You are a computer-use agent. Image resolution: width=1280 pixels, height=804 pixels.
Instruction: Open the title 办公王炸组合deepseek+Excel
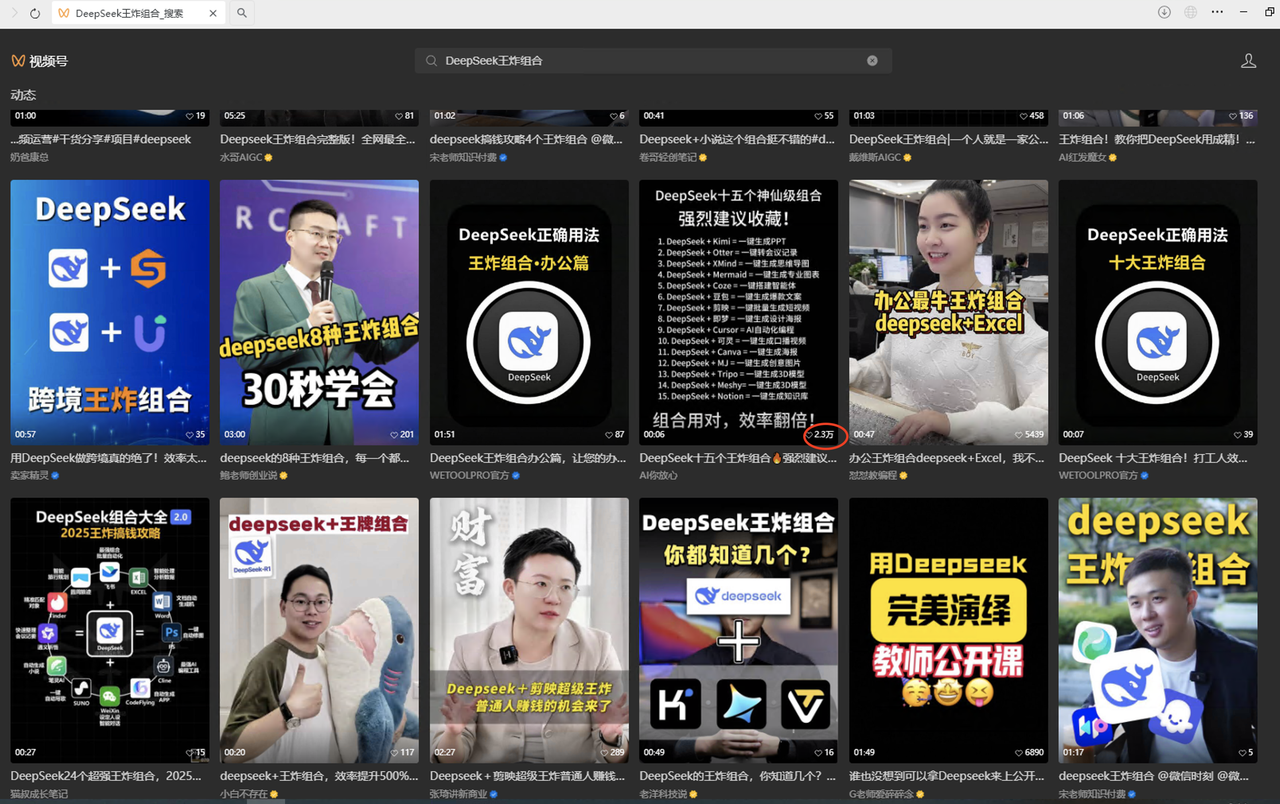pyautogui.click(x=948, y=458)
